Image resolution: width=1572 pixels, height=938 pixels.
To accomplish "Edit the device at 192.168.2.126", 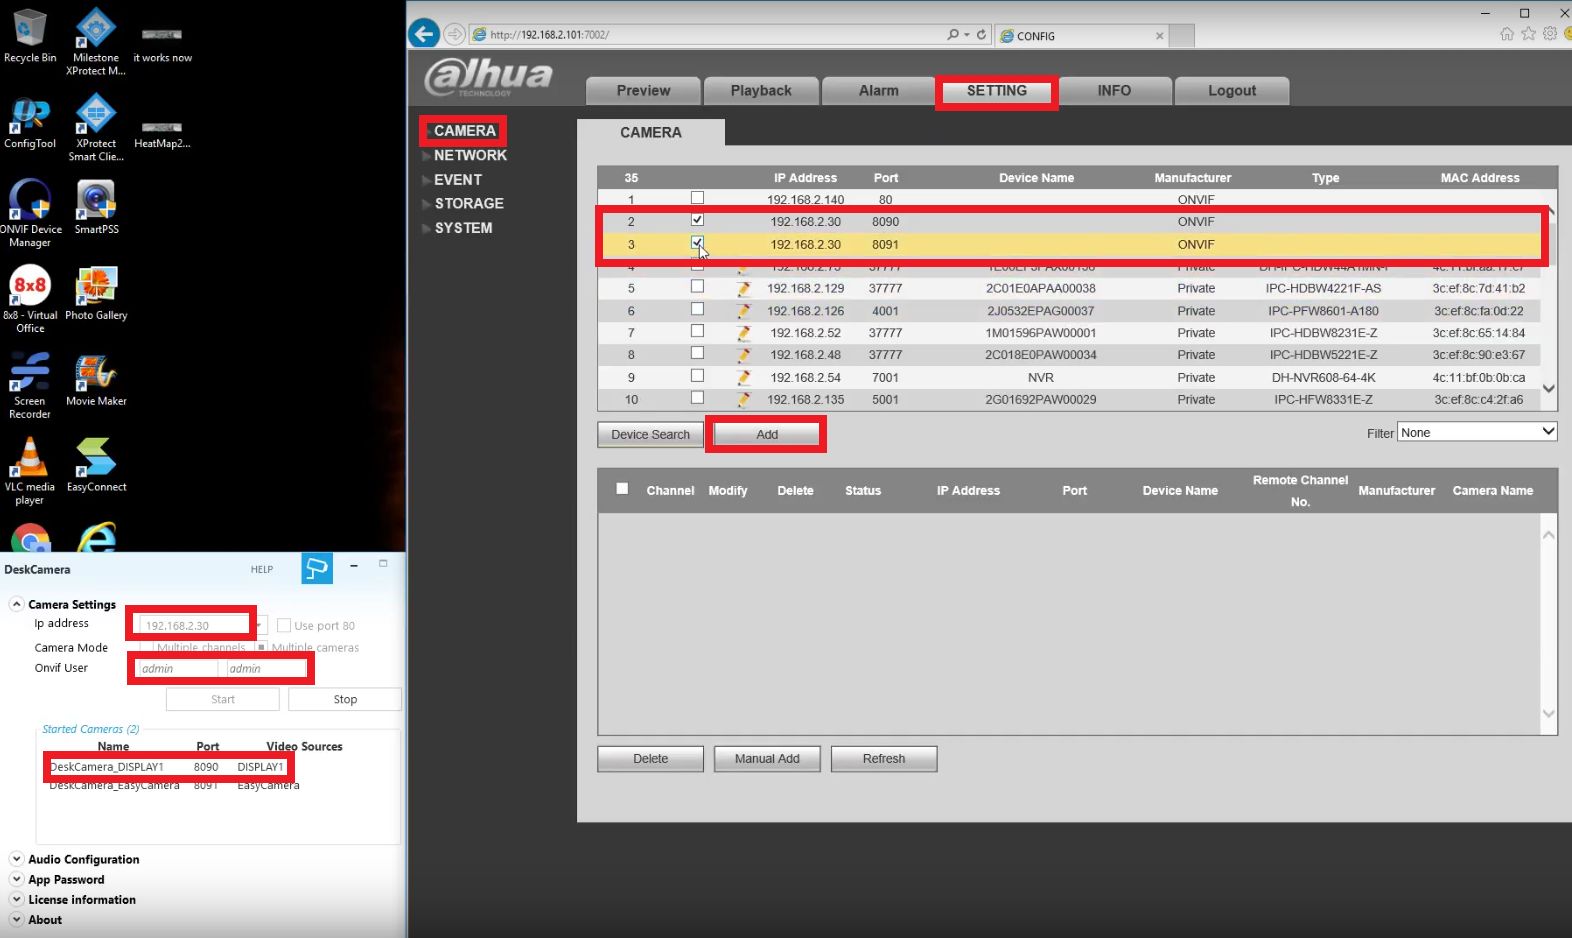I will (x=743, y=311).
